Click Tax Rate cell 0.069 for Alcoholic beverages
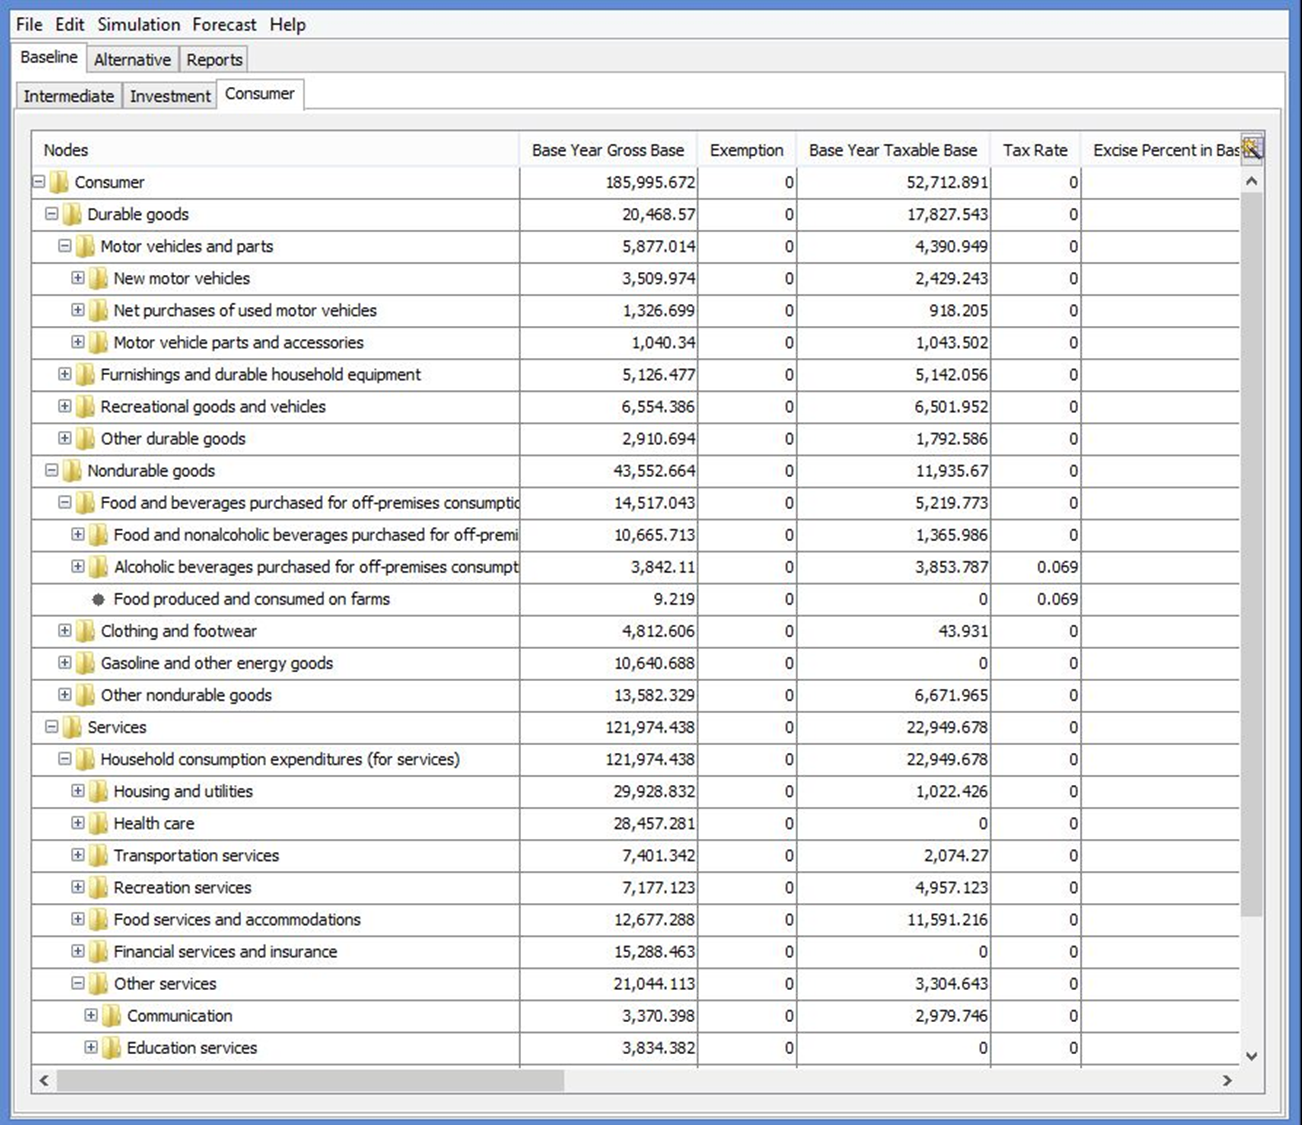This screenshot has width=1302, height=1125. click(1035, 567)
